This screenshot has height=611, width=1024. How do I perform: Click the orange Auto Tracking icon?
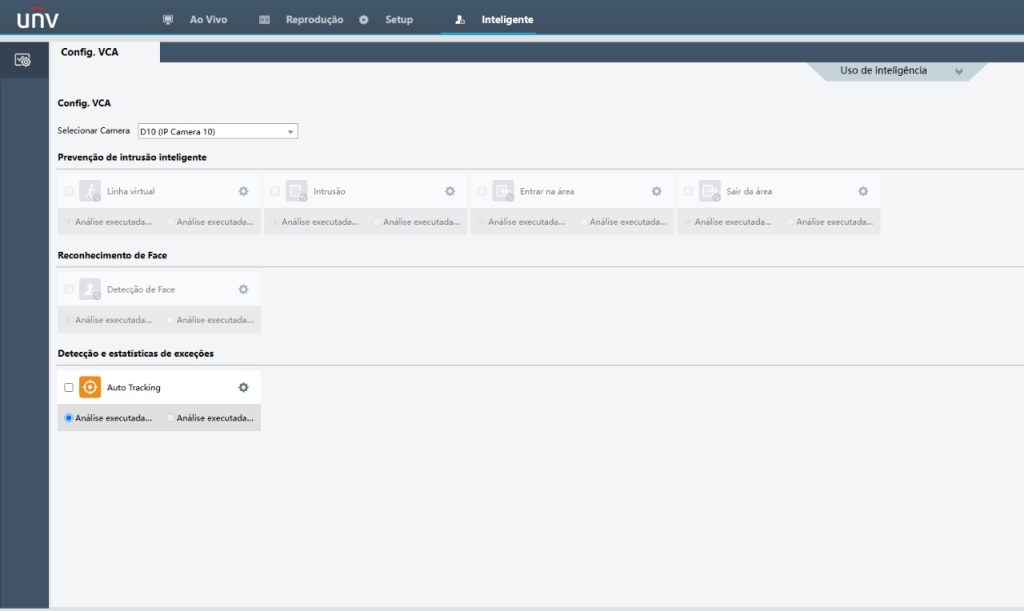[90, 387]
